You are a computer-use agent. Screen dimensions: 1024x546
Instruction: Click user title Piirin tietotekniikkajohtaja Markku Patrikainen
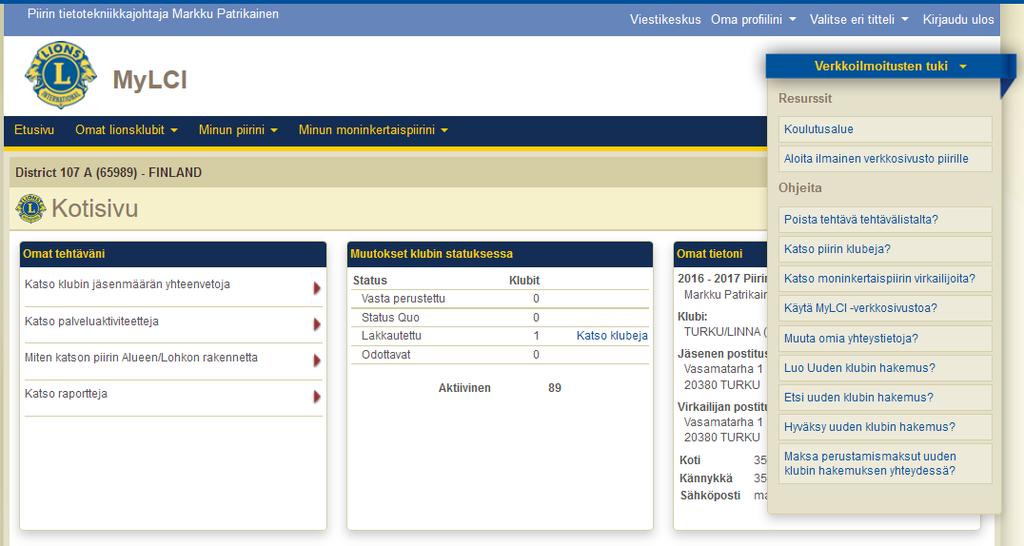(x=153, y=14)
